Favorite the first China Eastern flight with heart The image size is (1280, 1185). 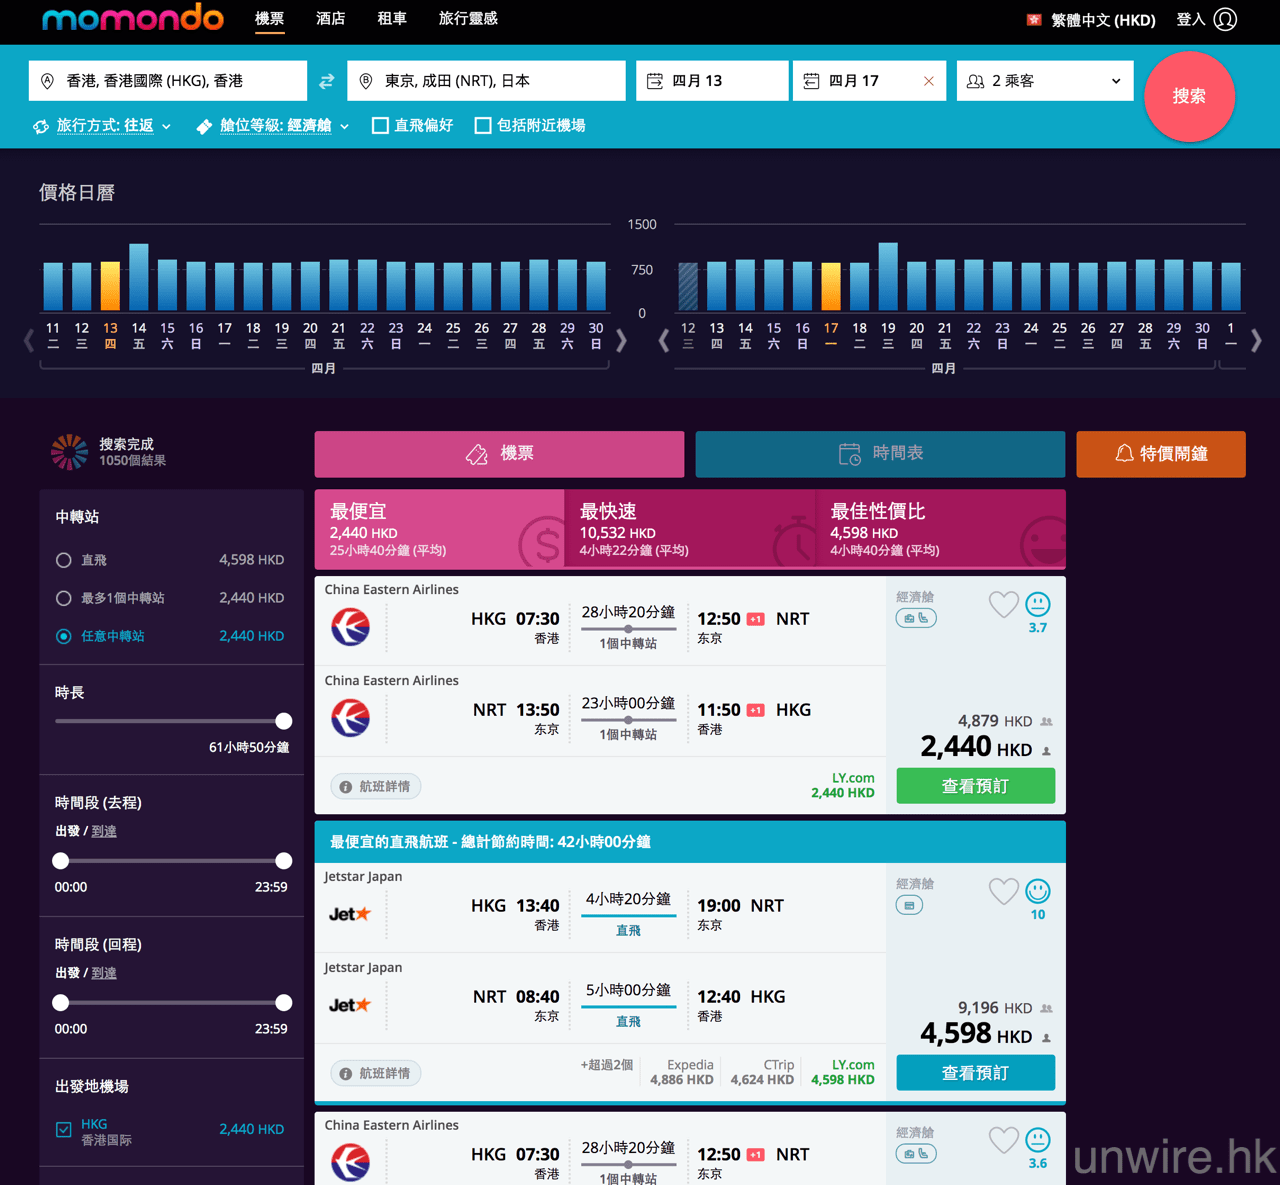point(1003,604)
